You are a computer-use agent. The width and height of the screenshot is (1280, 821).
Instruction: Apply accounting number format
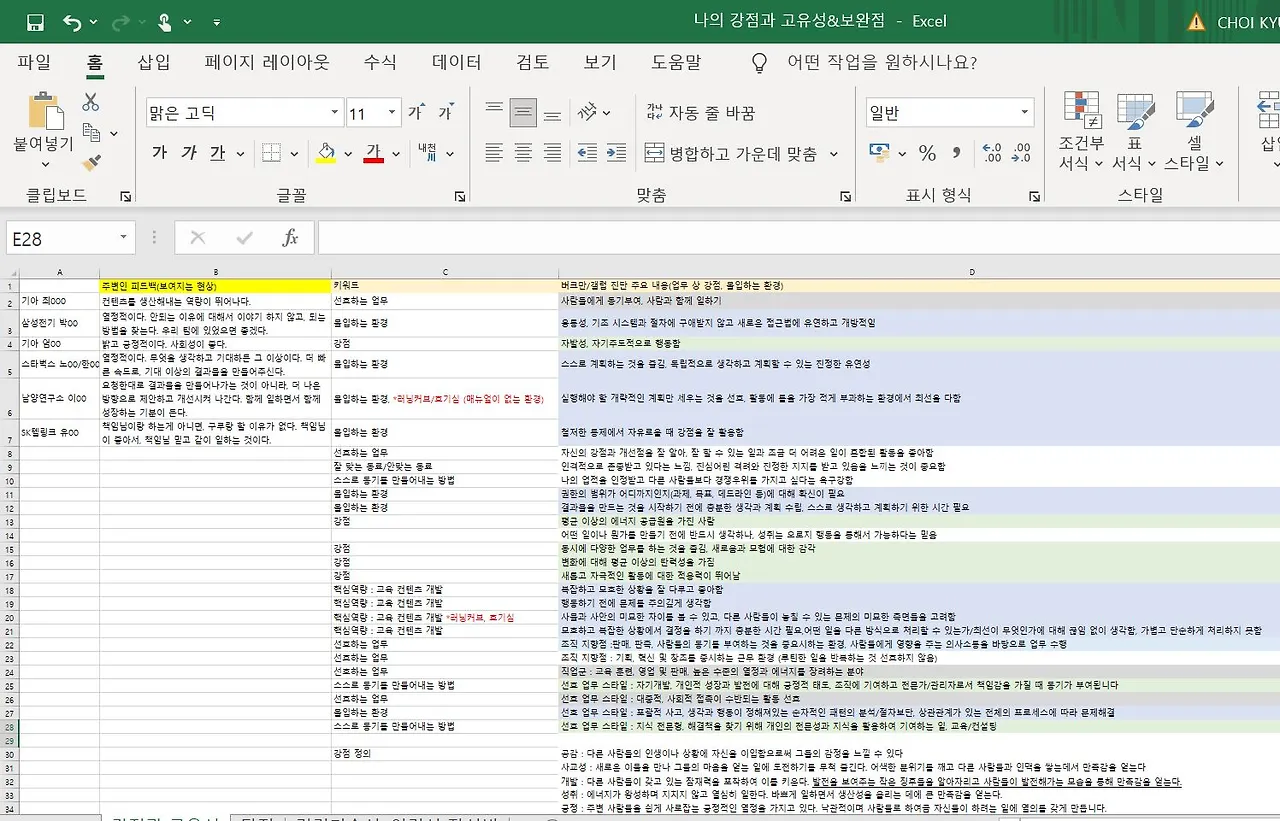click(x=879, y=153)
